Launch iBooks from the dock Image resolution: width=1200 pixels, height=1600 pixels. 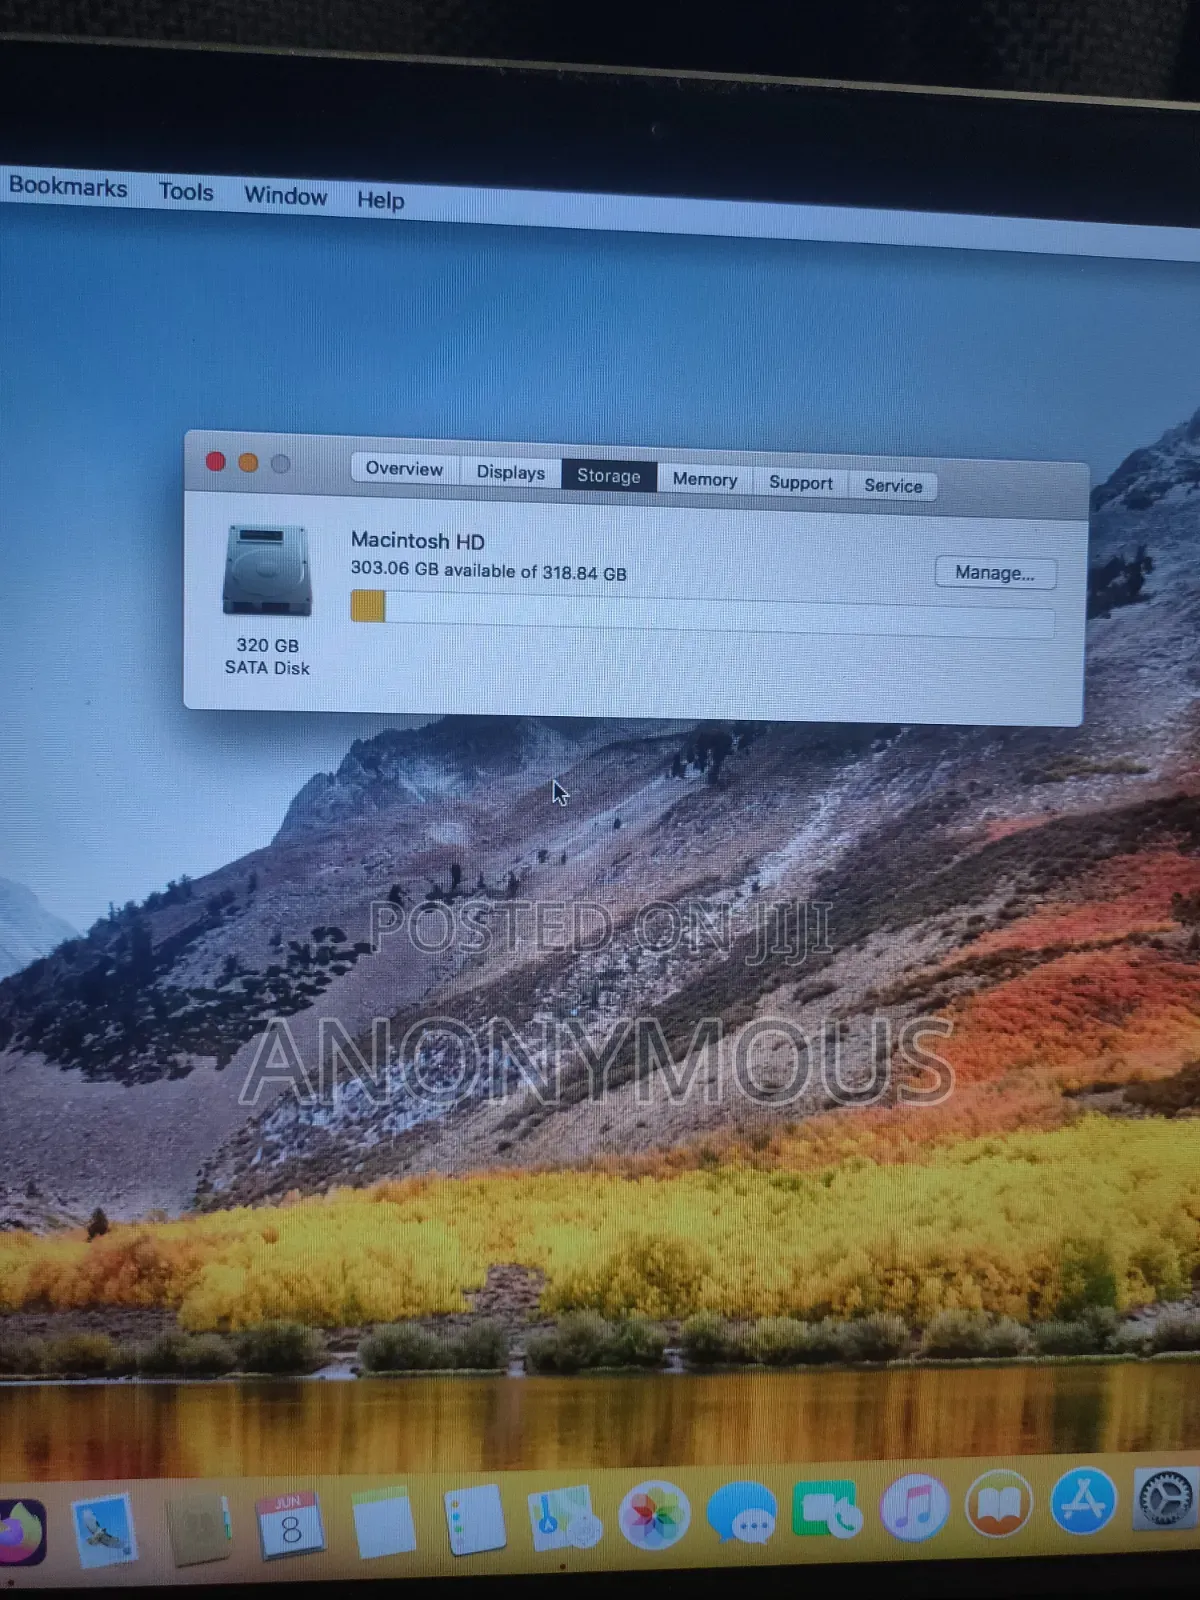coord(999,1504)
